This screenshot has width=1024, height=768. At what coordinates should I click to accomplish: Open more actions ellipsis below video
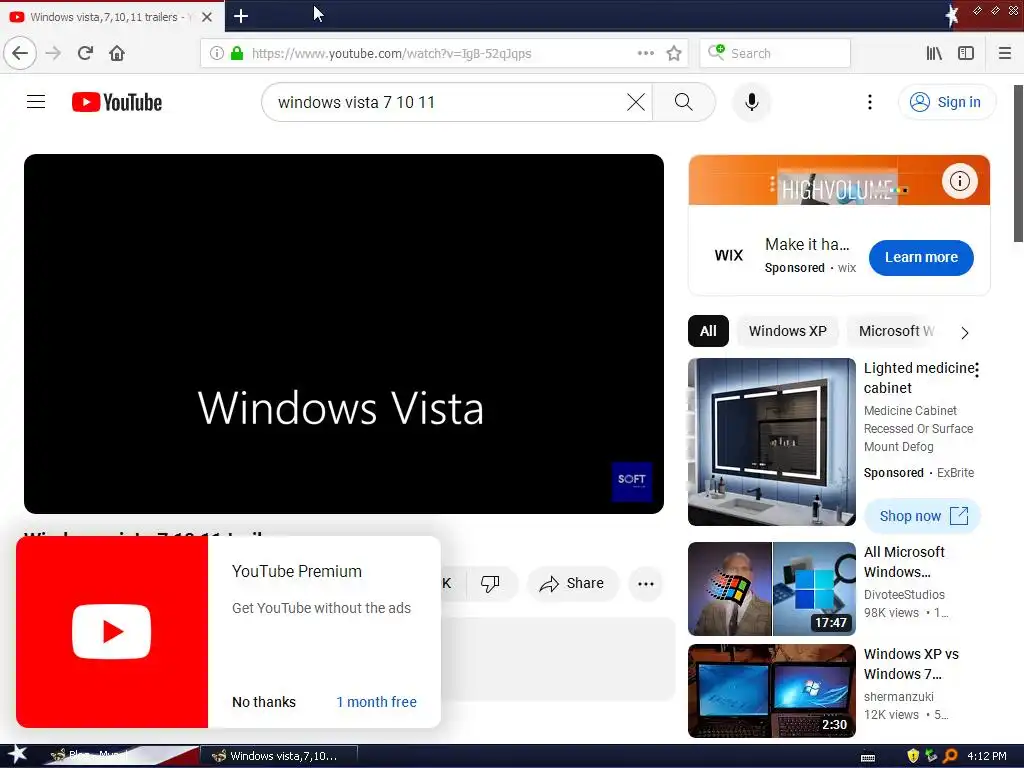coord(645,584)
